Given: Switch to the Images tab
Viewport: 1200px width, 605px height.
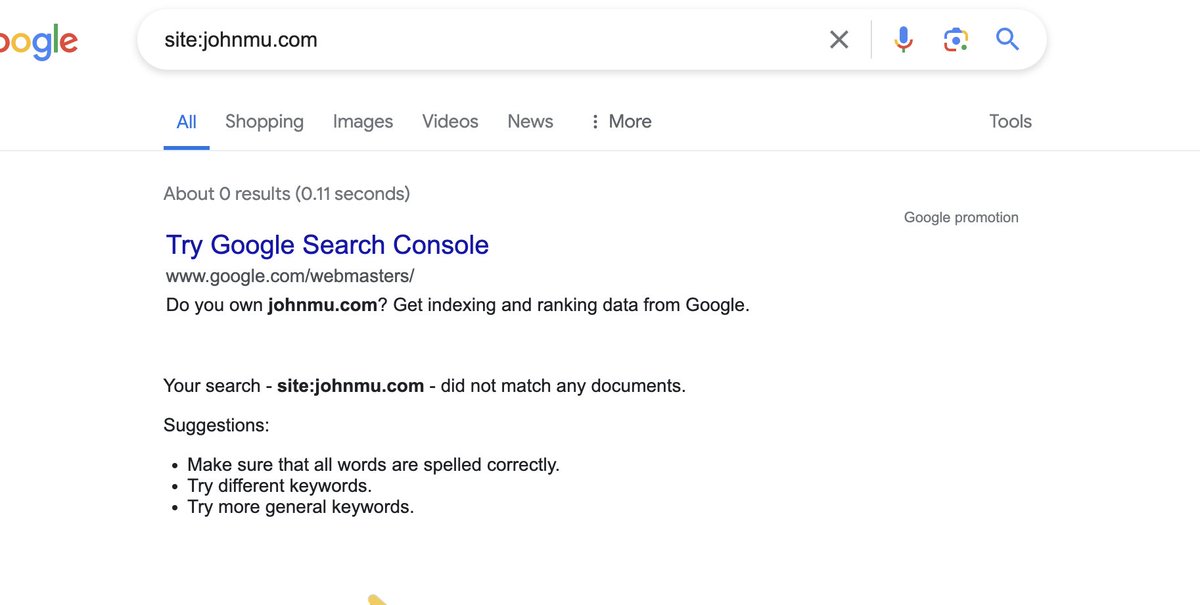Looking at the screenshot, I should coord(363,122).
